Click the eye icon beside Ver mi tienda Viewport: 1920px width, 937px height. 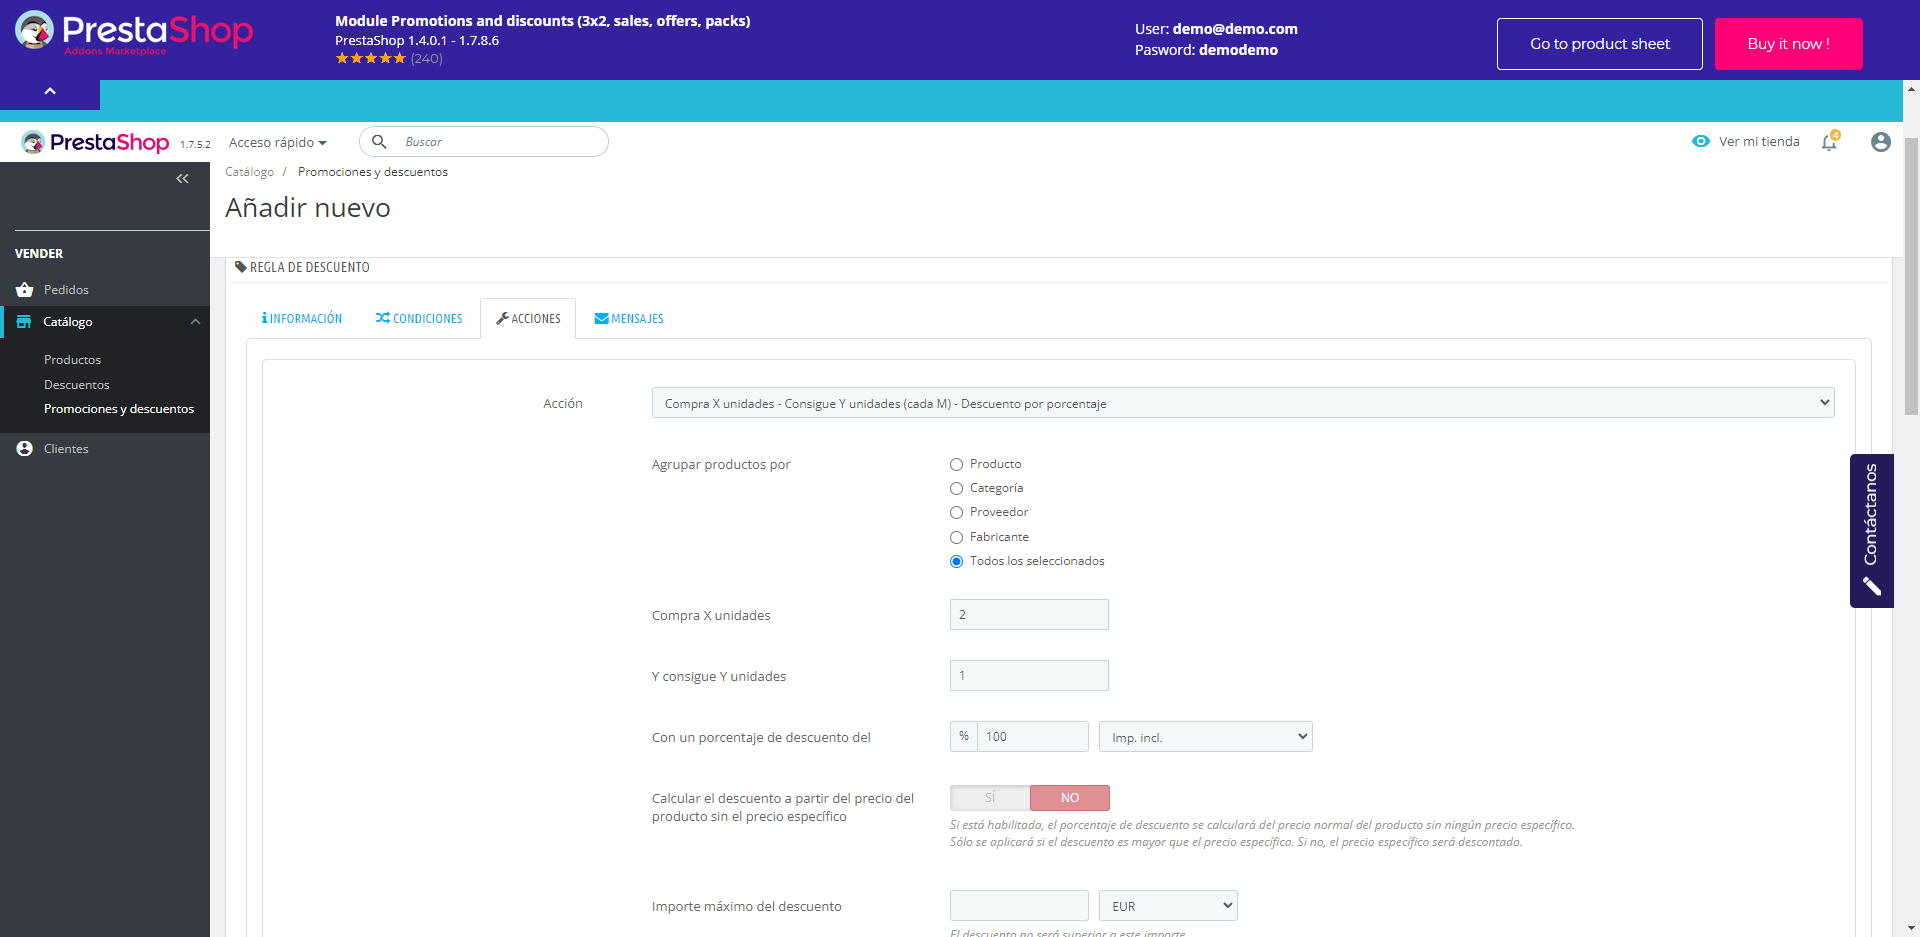[x=1700, y=141]
